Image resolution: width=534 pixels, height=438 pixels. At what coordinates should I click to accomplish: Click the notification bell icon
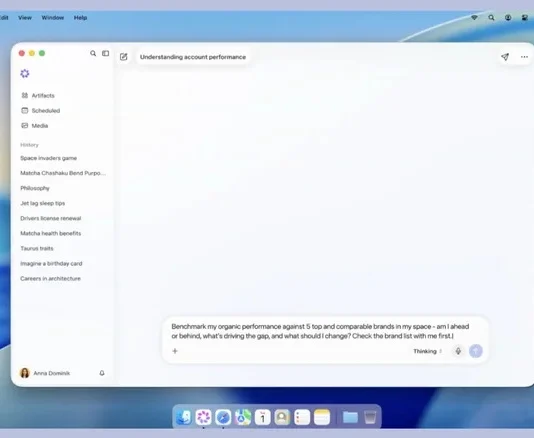coord(102,373)
